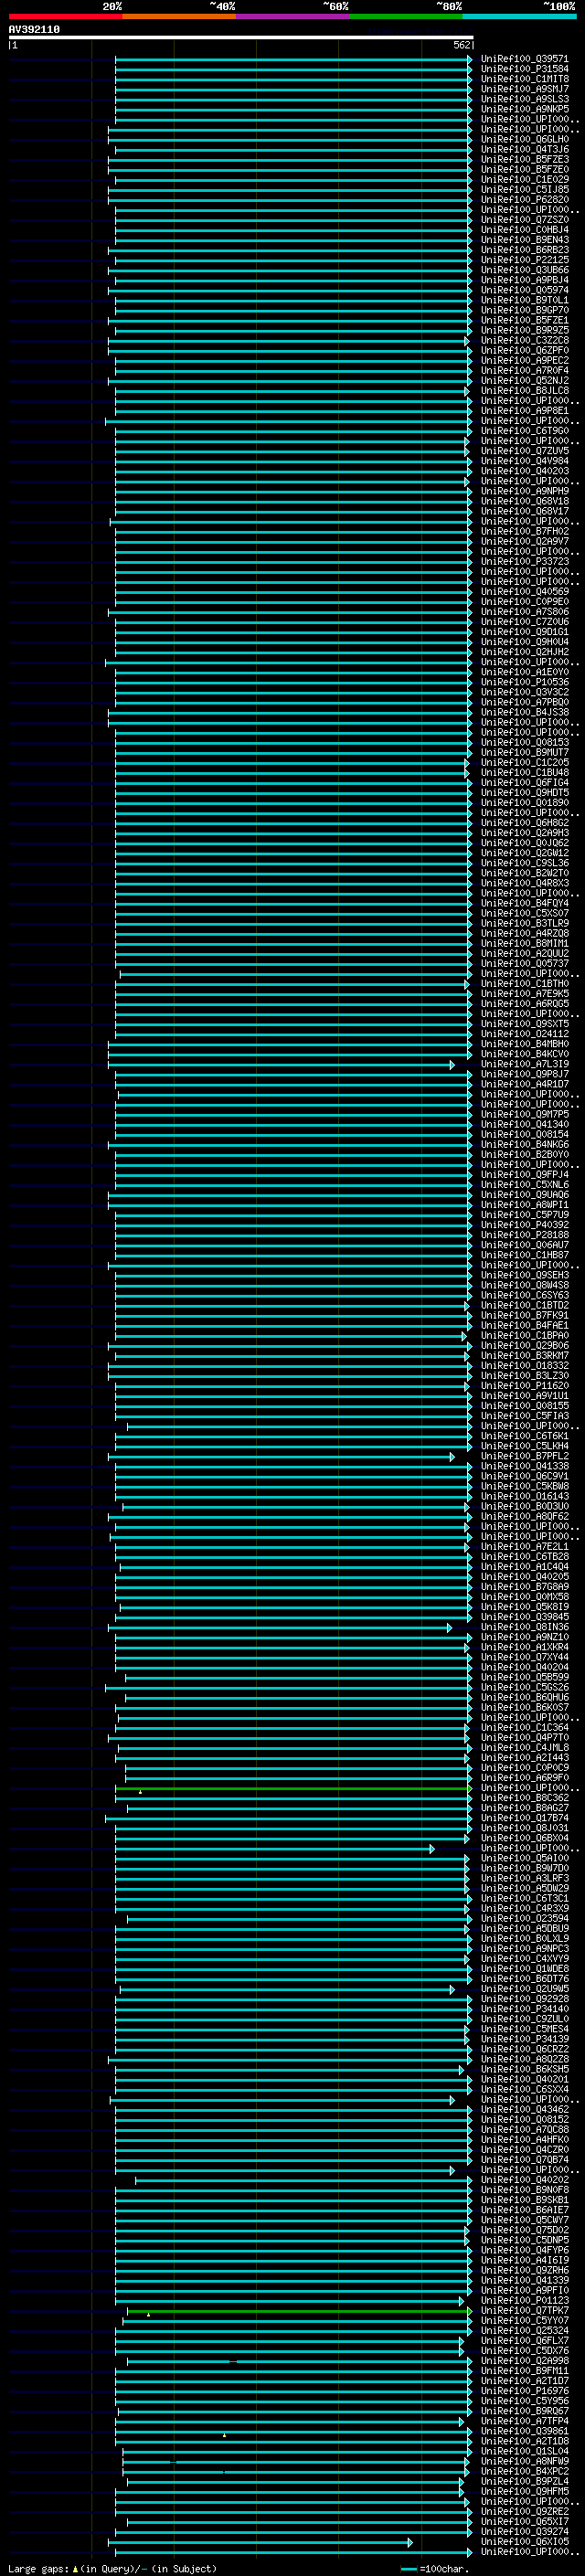
Task: Select hit label UniRef100_B8AG27
Action: pos(524,1808)
